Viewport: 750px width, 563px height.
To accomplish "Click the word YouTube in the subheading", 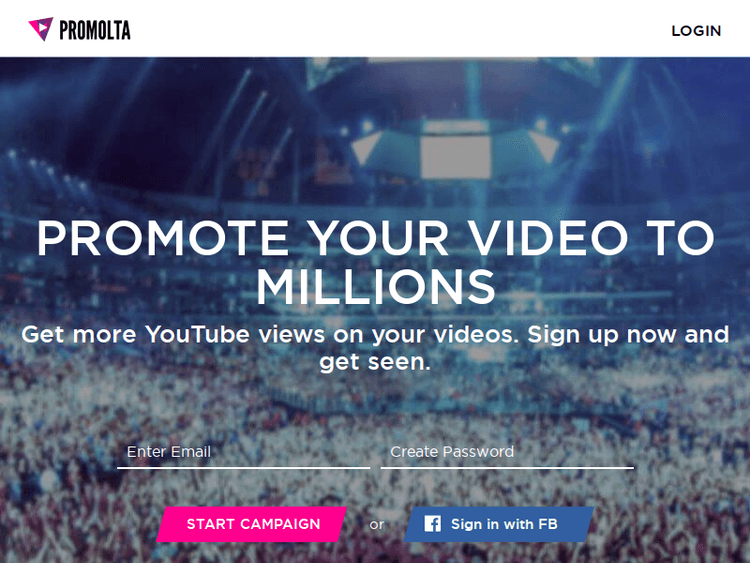I will pyautogui.click(x=198, y=334).
